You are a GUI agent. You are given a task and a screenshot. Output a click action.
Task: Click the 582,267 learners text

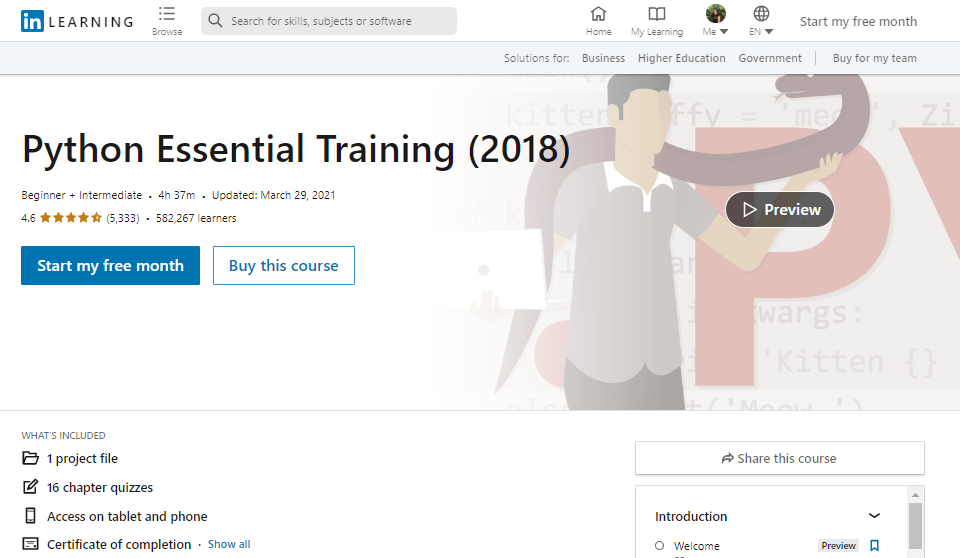pos(196,218)
